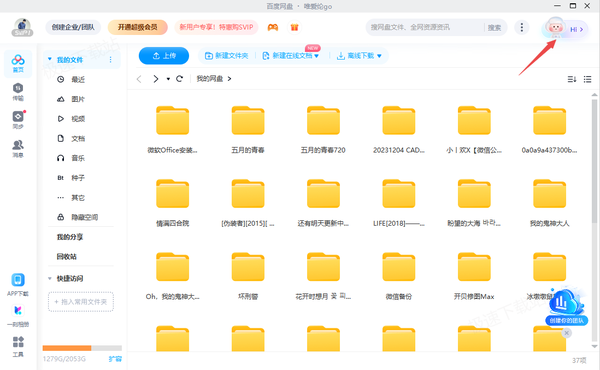Click the storage usage progress bar
This screenshot has width=600, height=370.
click(x=82, y=348)
